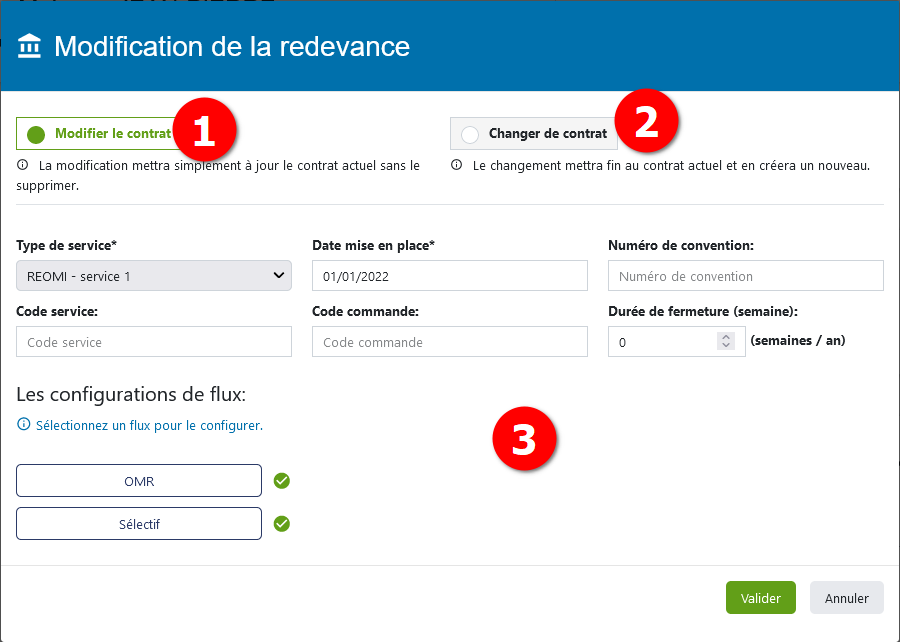This screenshot has width=900, height=642.
Task: Click the green checkmark next to OMR
Action: (x=281, y=481)
